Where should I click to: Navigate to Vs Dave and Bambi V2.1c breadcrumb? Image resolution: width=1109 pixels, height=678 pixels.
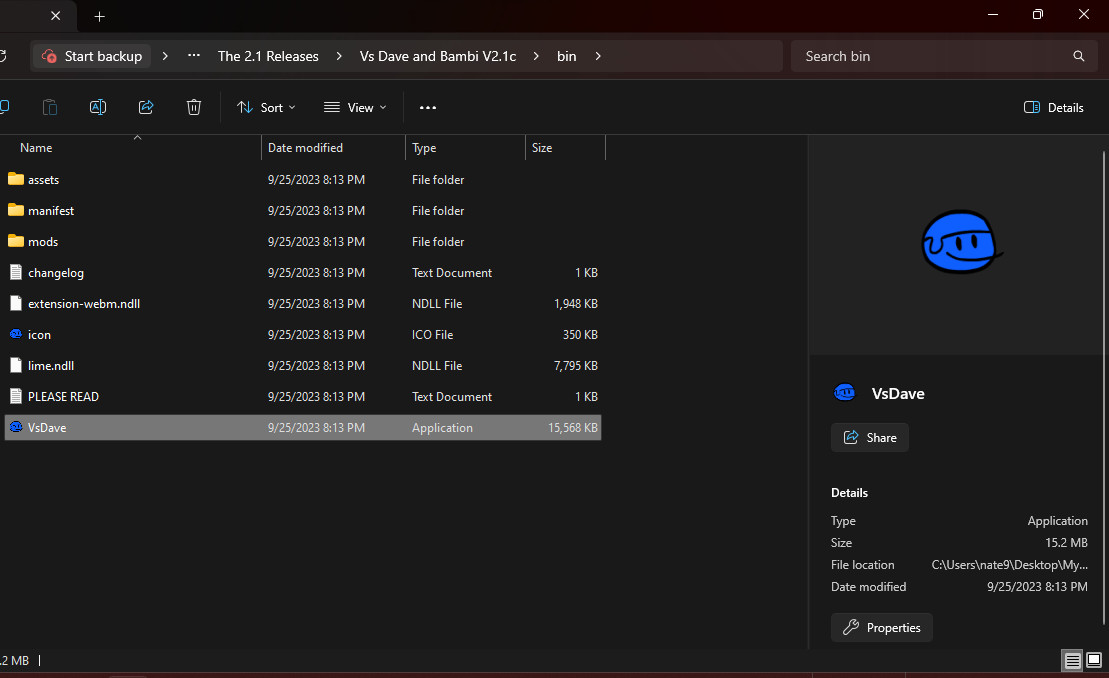tap(438, 56)
